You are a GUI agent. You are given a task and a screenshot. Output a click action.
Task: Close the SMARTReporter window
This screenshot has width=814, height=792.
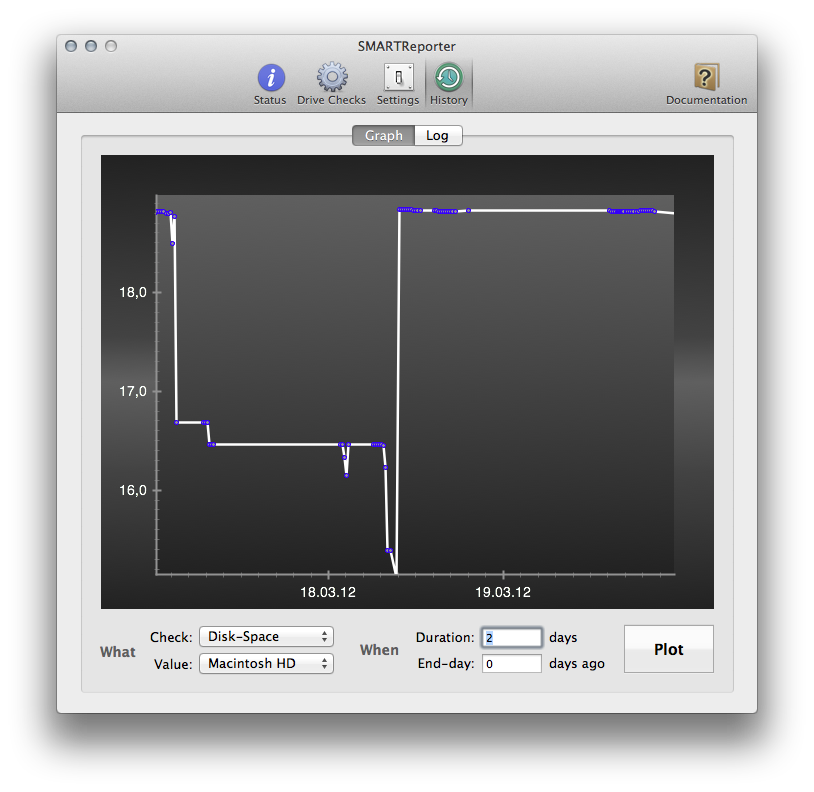point(71,46)
